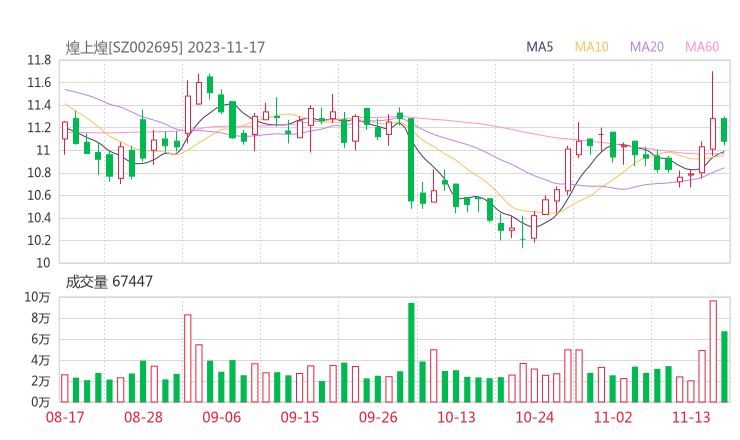This screenshot has width=740, height=440.
Task: Click the 09-26 date axis label
Action: click(x=378, y=416)
